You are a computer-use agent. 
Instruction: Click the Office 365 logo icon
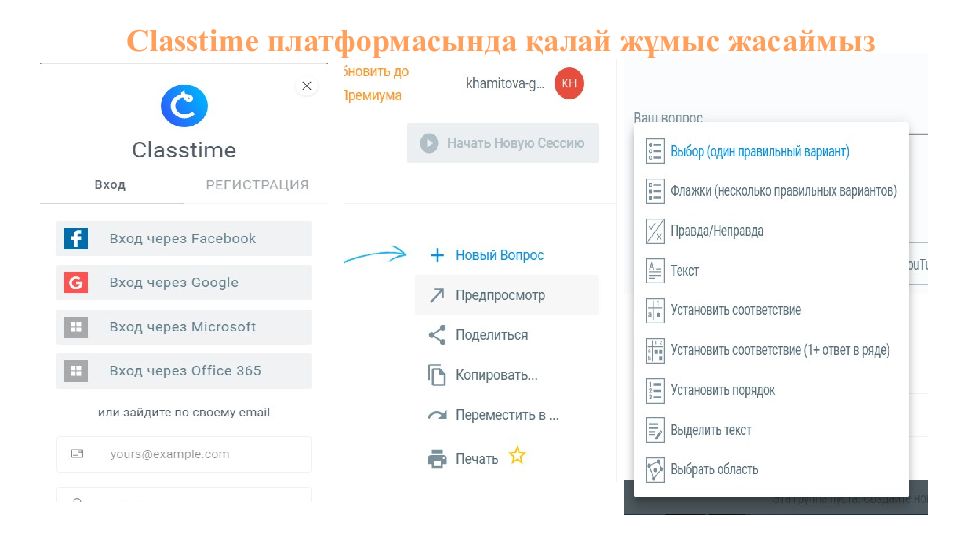click(x=76, y=371)
